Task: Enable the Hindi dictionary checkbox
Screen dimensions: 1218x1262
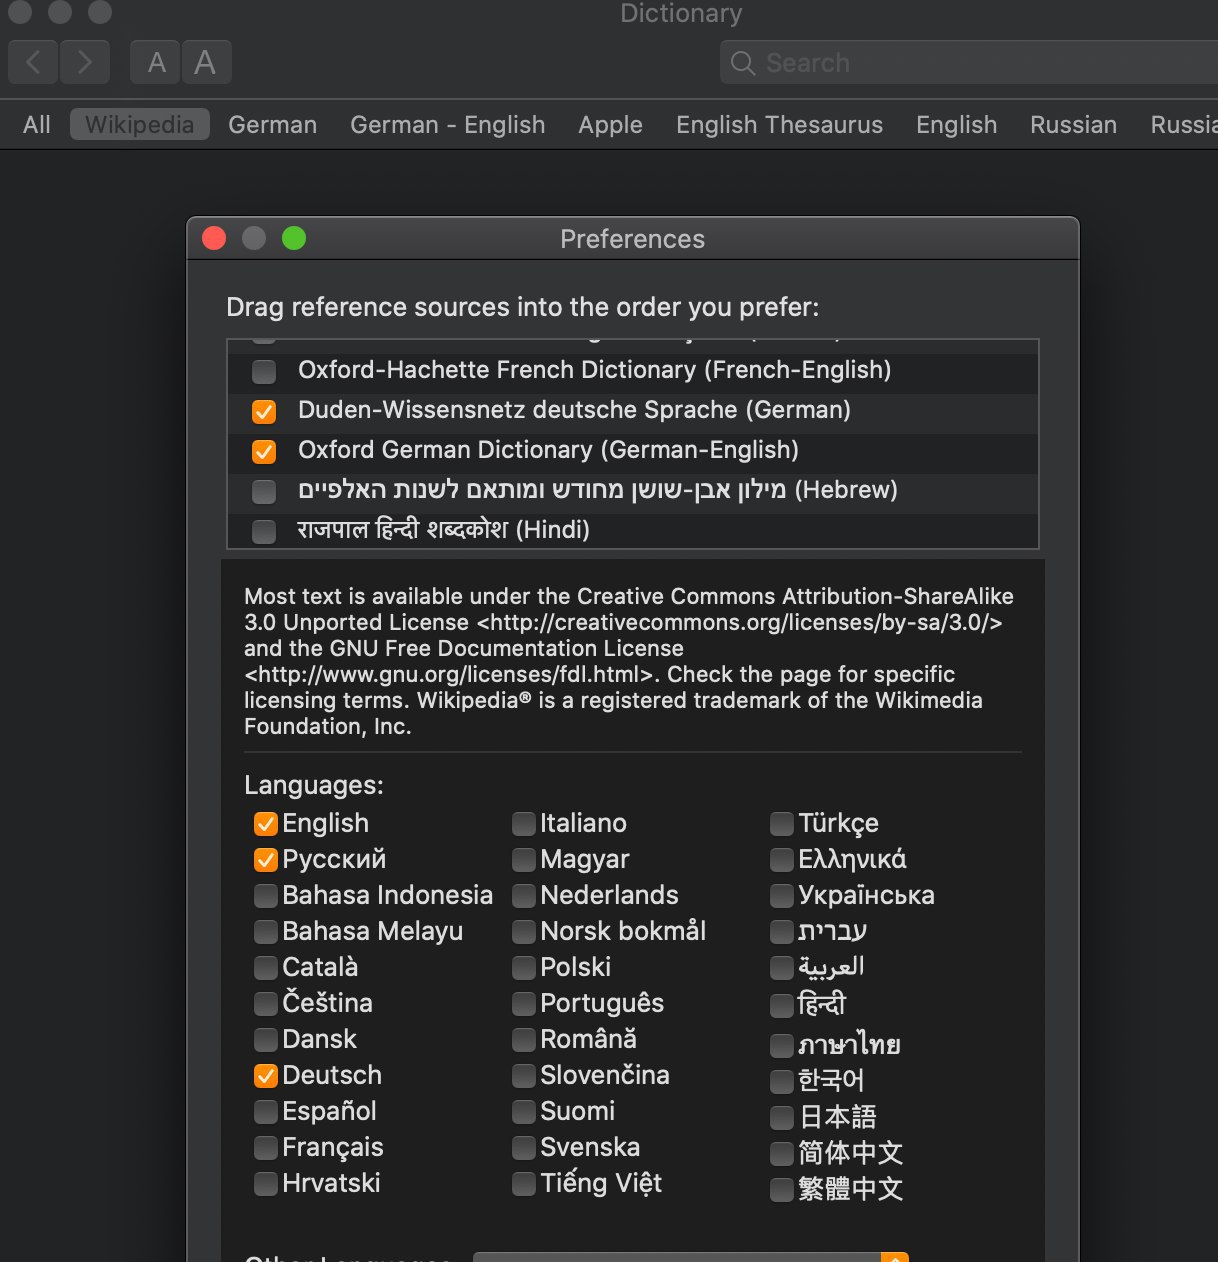Action: 264,531
